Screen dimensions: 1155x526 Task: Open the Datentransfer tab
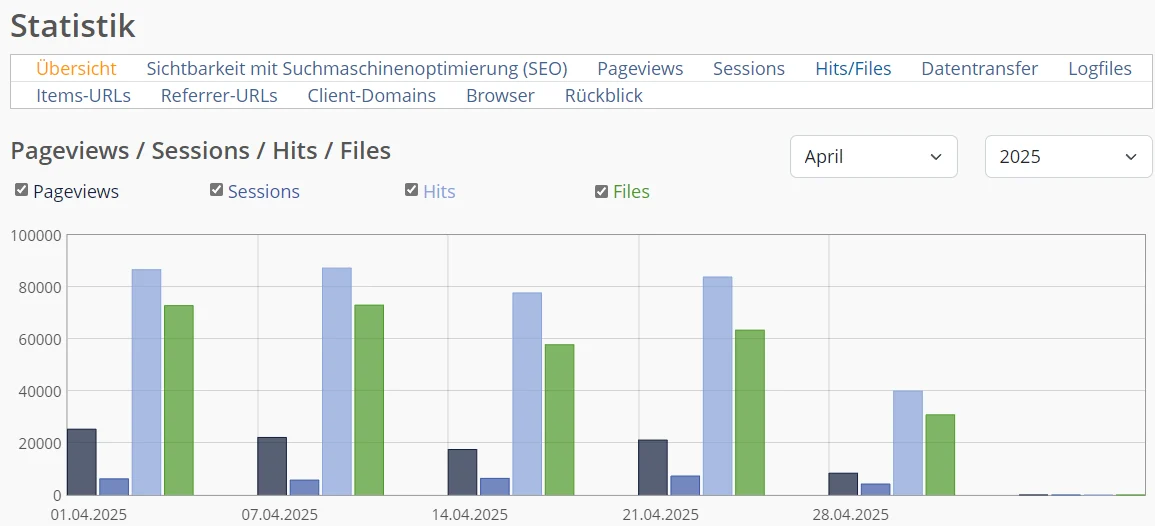click(x=980, y=69)
